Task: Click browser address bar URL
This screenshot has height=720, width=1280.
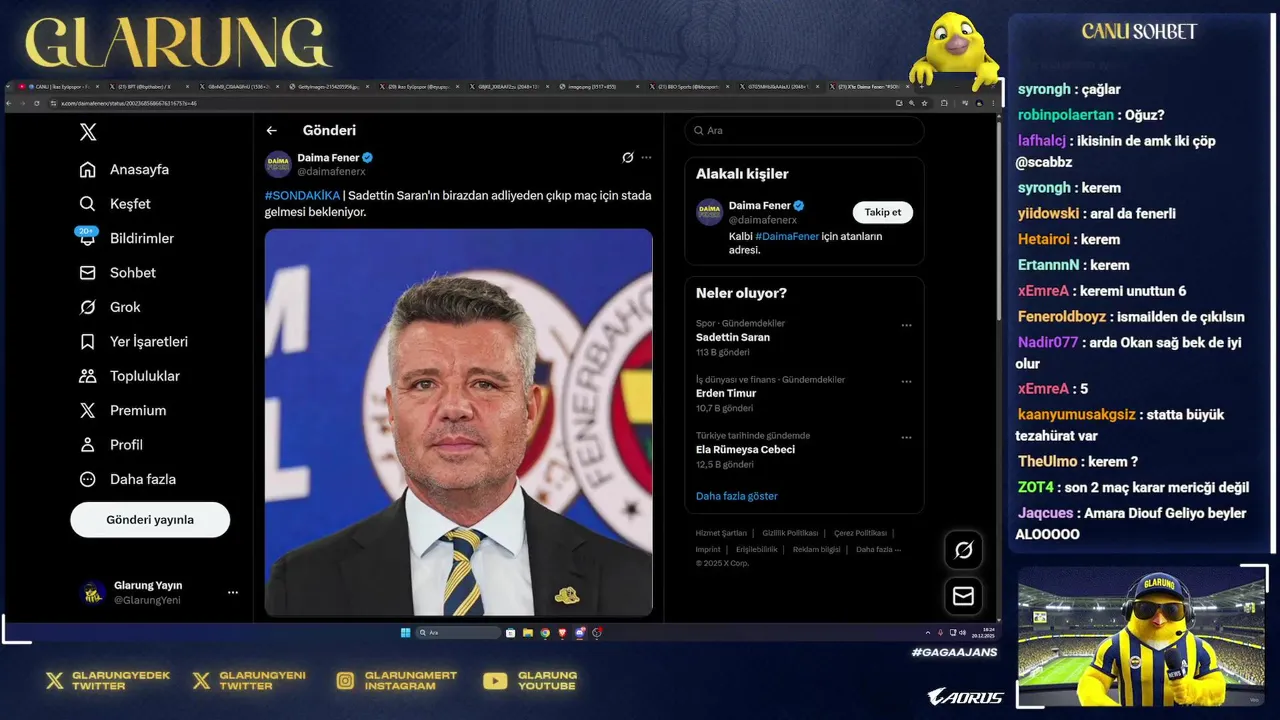Action: point(128,103)
